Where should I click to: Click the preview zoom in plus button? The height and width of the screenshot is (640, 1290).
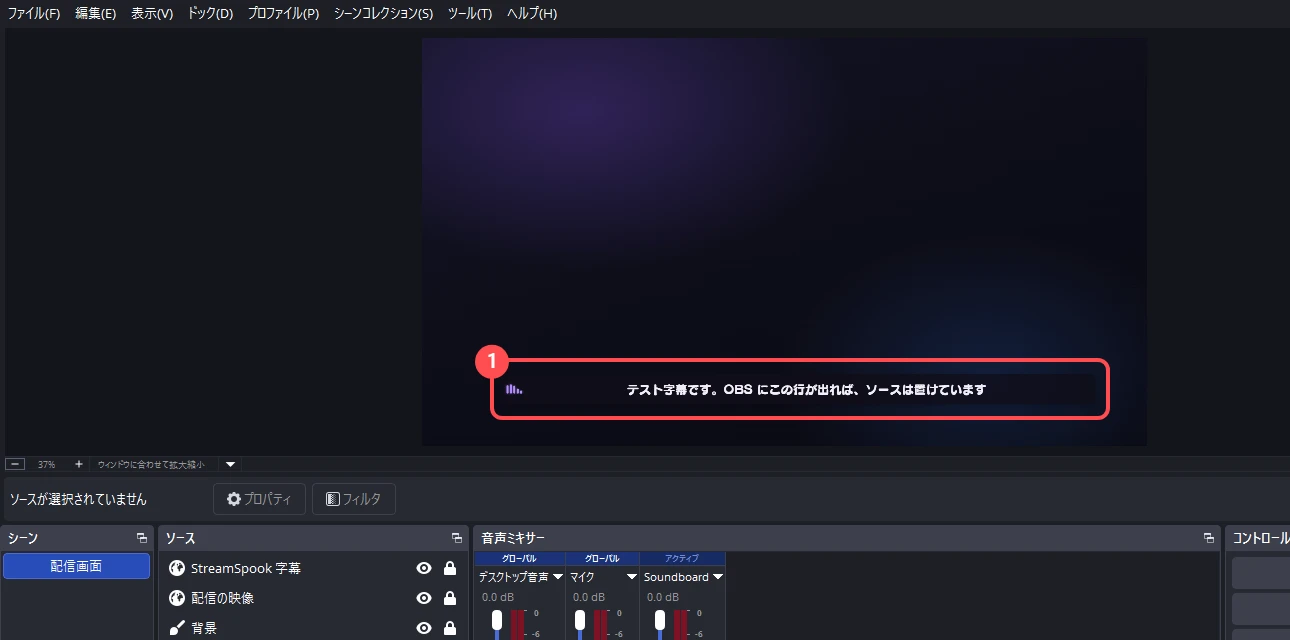click(x=79, y=464)
